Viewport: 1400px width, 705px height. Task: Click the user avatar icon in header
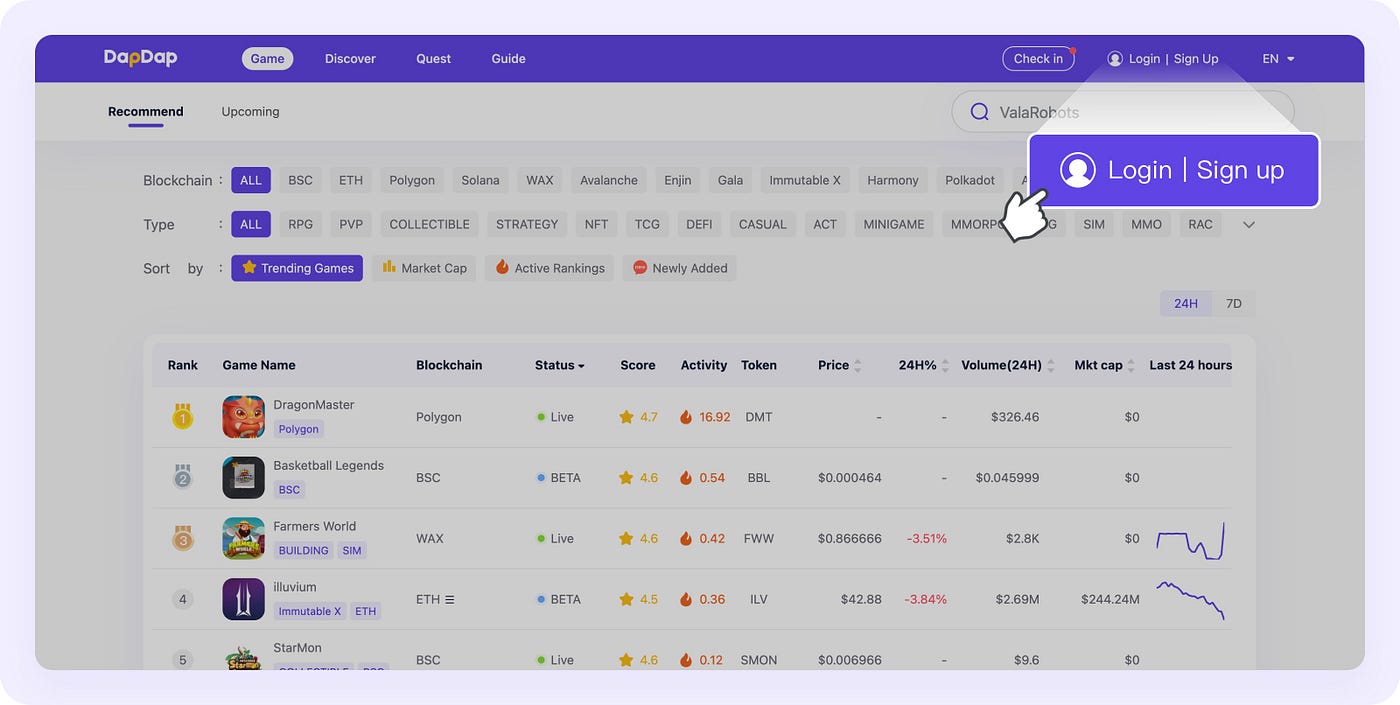[1115, 59]
